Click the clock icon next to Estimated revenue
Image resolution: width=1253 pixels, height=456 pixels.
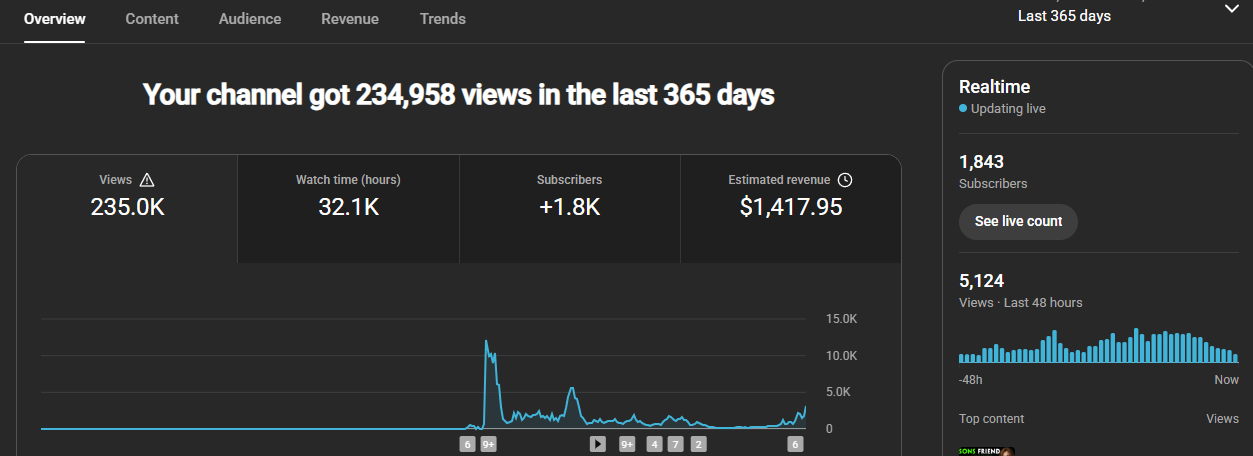tap(845, 180)
